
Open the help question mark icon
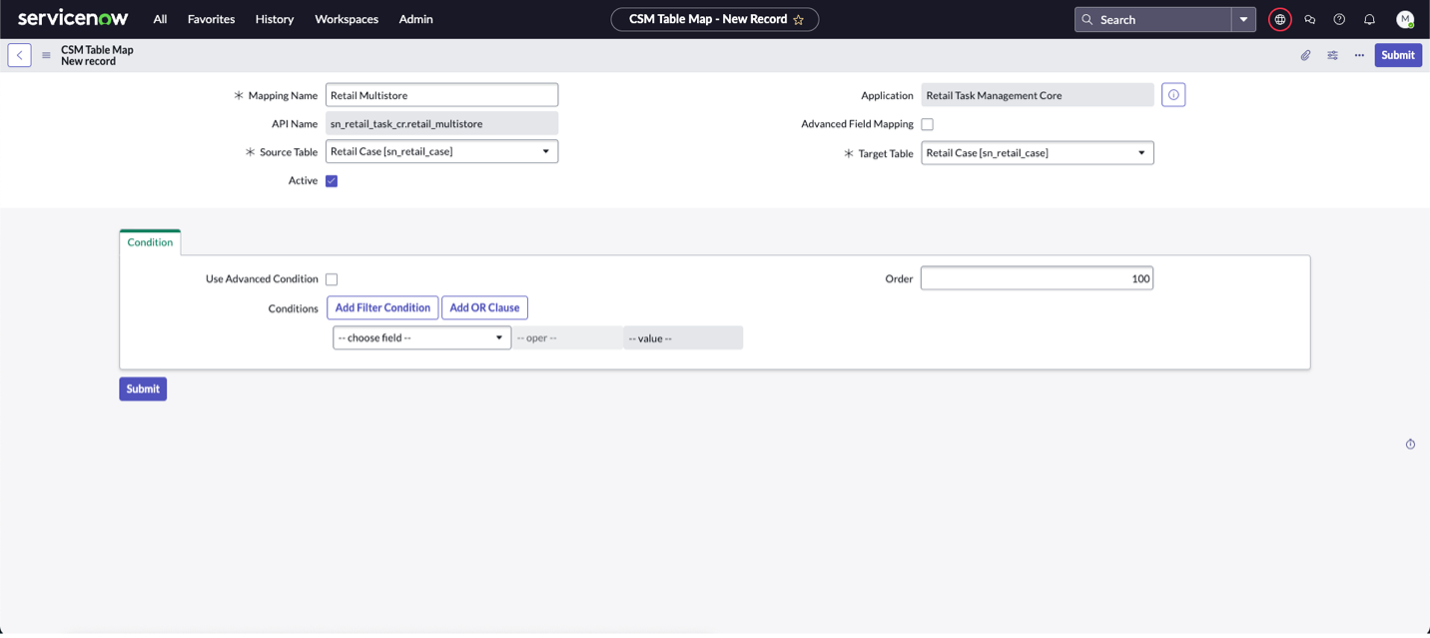coord(1340,19)
